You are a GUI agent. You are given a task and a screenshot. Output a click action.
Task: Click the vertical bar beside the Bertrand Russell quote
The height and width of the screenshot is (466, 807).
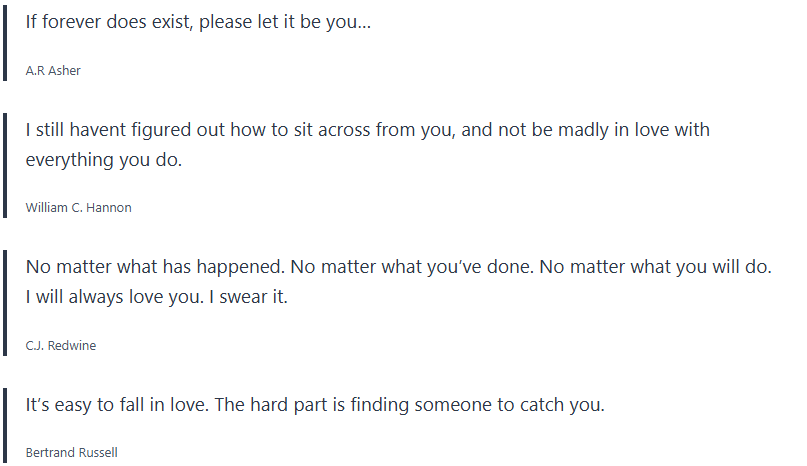[x=4, y=425]
